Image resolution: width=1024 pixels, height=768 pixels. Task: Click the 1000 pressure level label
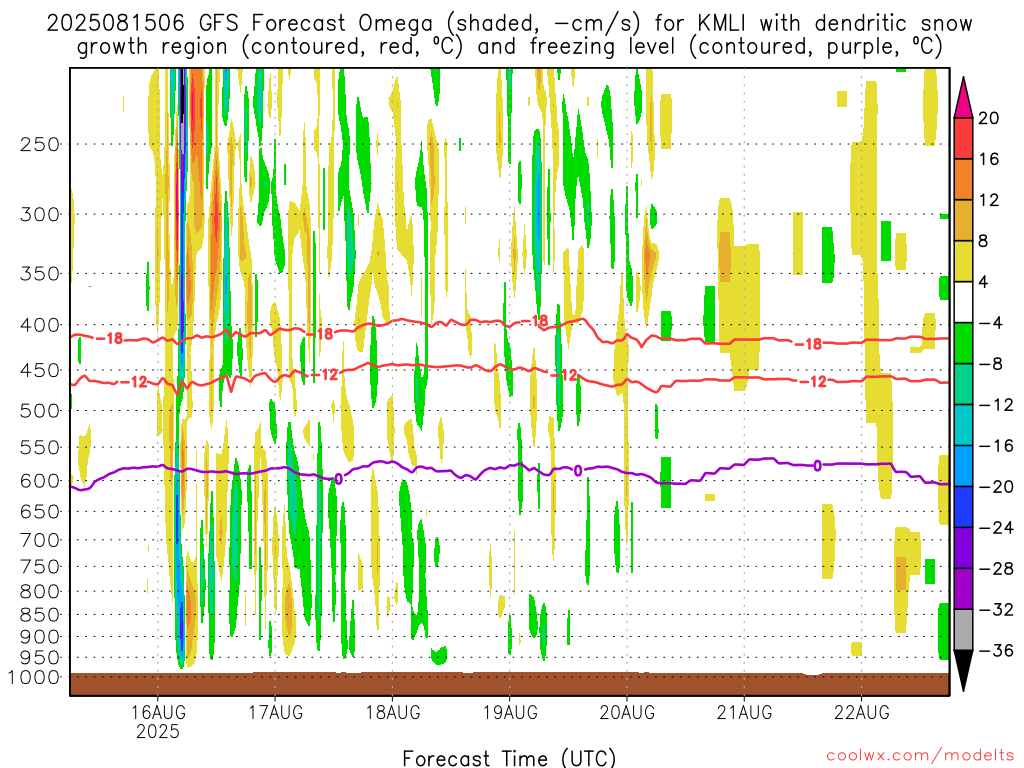(35, 677)
